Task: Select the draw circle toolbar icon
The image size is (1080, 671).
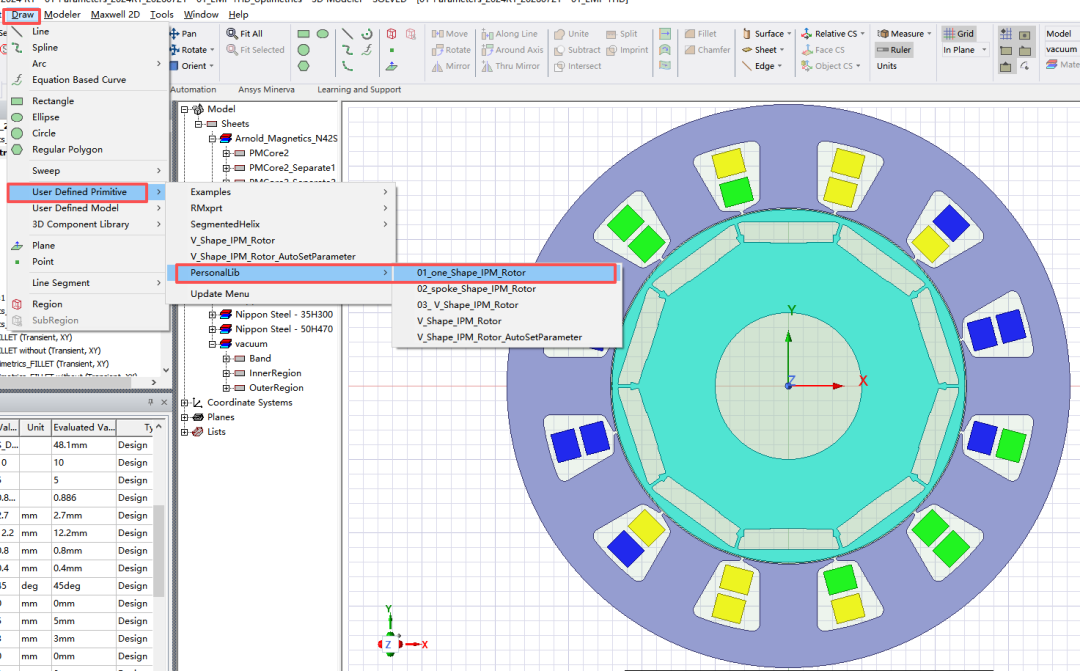Action: (x=304, y=50)
